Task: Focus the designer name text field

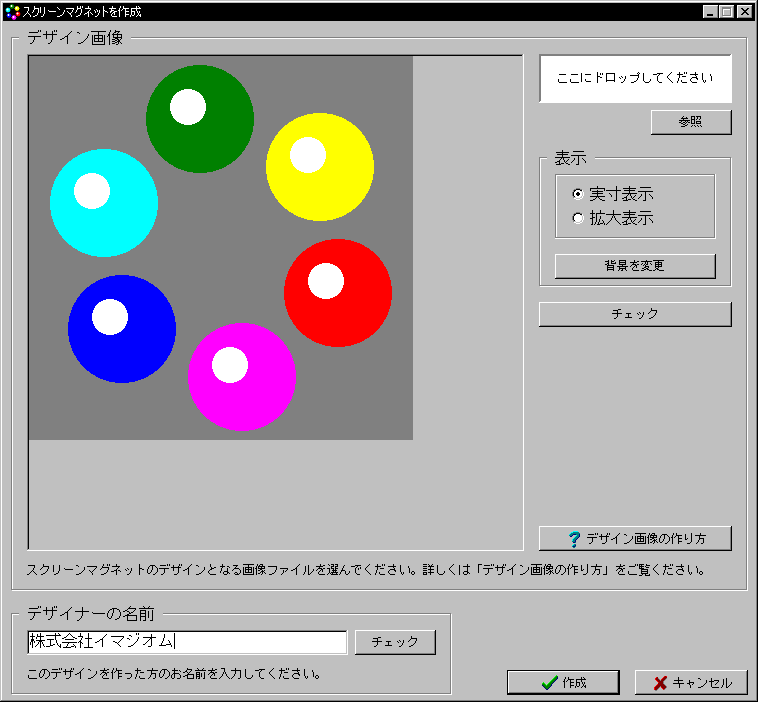Action: pos(187,642)
